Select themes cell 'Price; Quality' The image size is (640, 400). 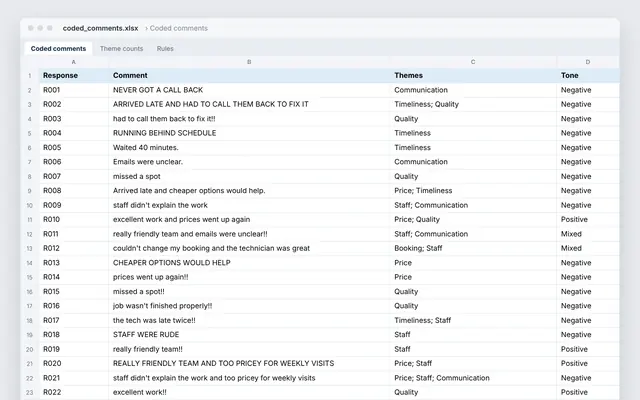[473, 220]
